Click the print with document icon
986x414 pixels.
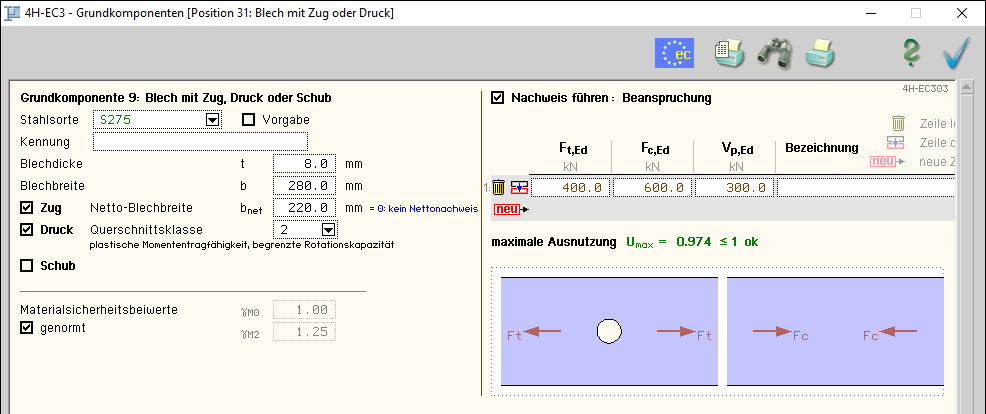[729, 53]
